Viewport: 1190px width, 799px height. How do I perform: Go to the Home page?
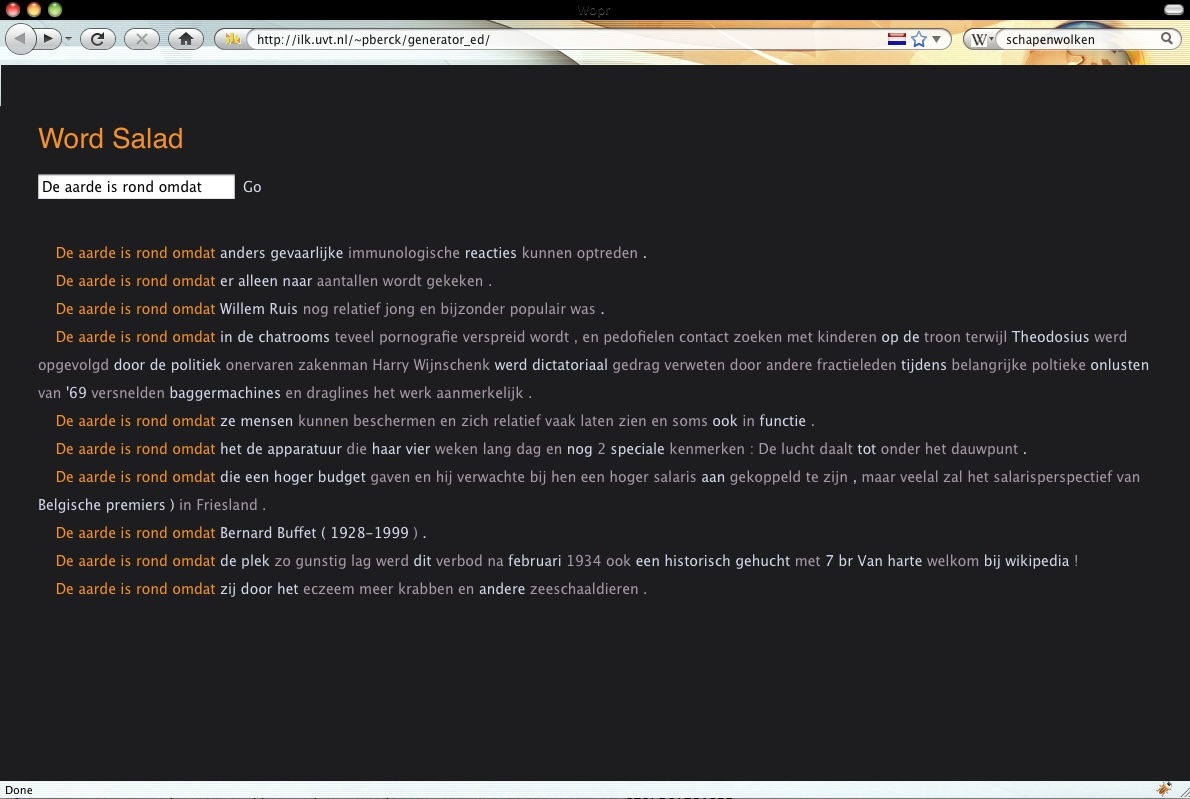click(x=185, y=39)
